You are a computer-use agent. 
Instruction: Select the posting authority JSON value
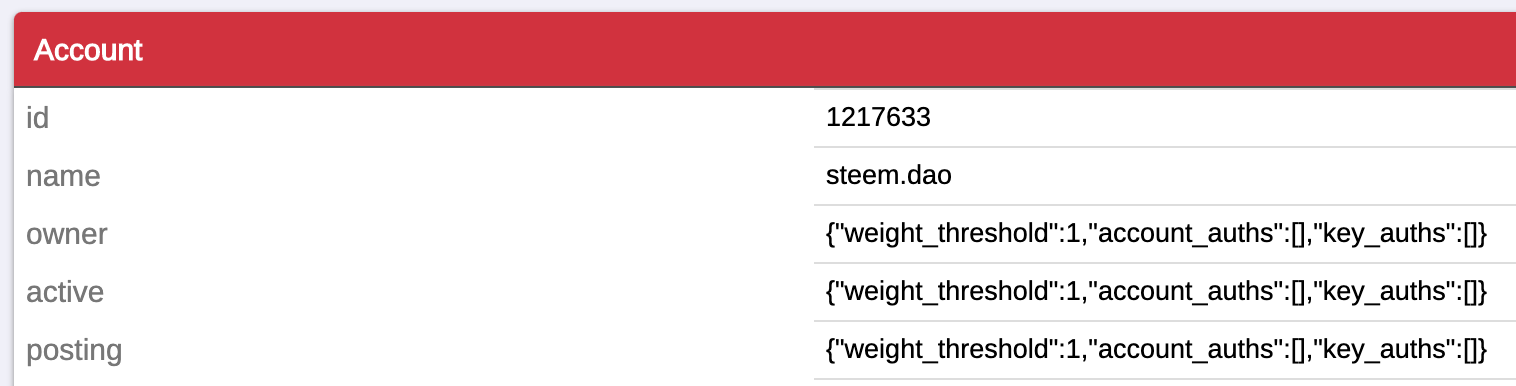tap(1158, 351)
